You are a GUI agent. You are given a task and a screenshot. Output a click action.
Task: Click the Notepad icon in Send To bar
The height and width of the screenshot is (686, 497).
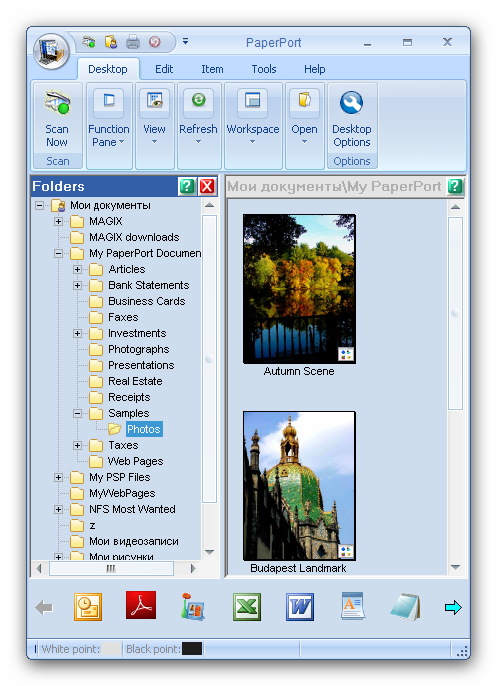pos(406,607)
